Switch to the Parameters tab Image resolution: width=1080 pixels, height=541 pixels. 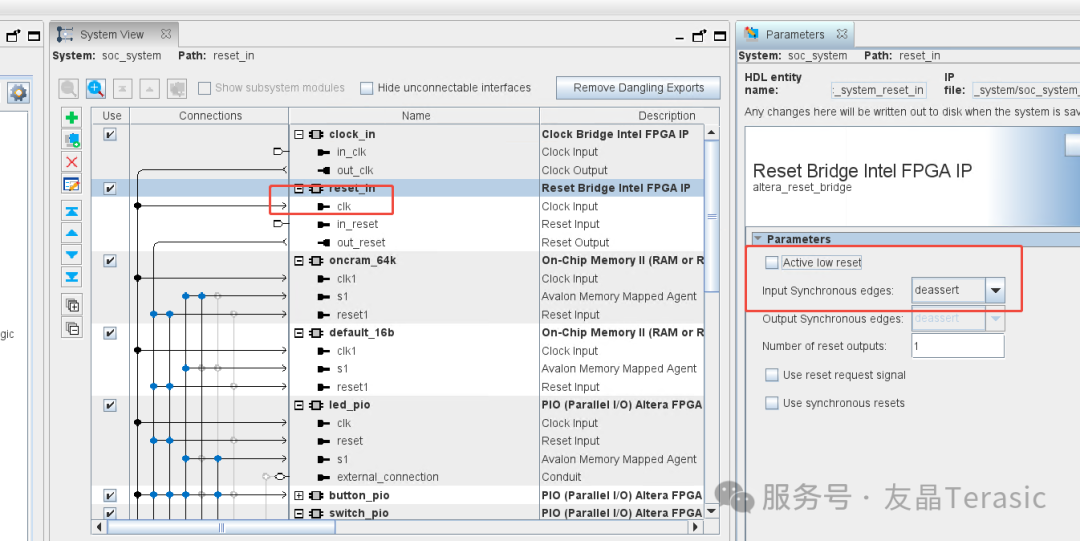click(x=795, y=34)
